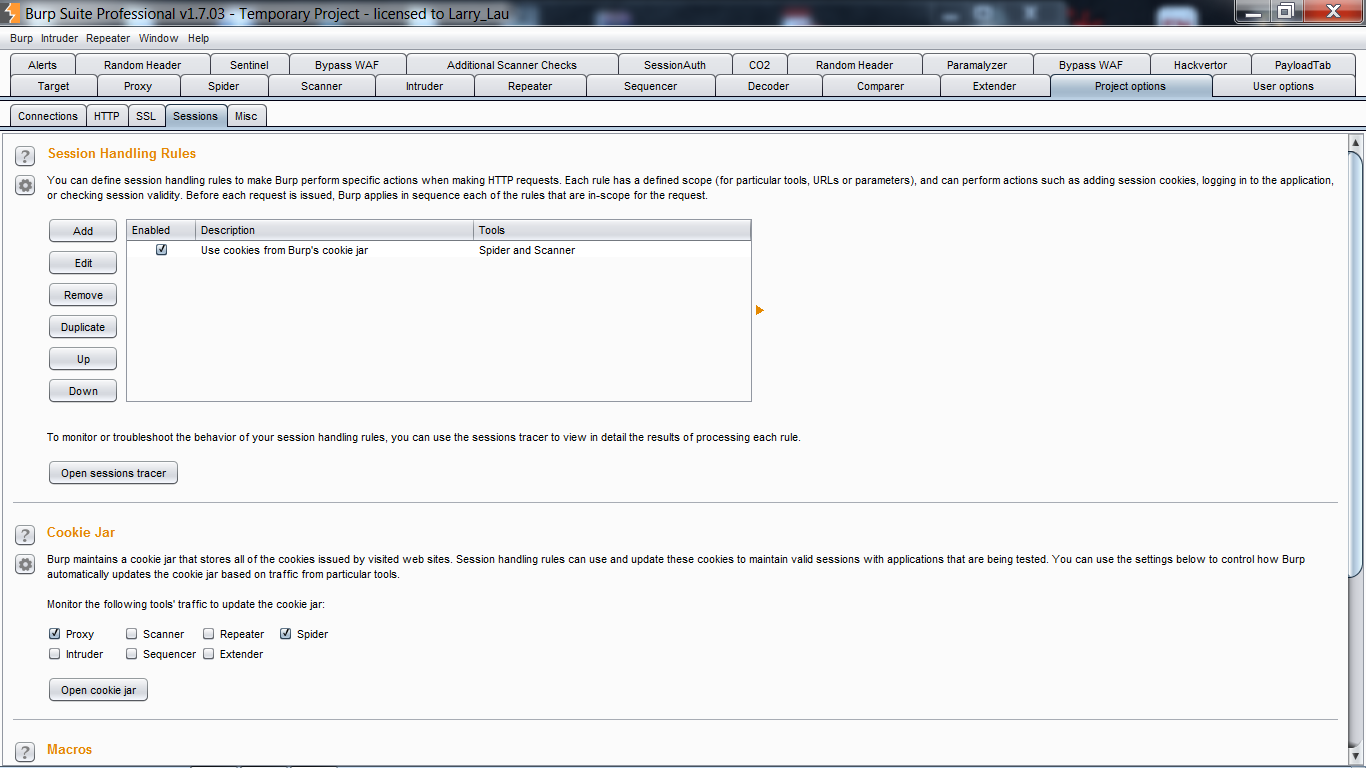Move the rule Up
This screenshot has height=768, width=1366.
[83, 359]
